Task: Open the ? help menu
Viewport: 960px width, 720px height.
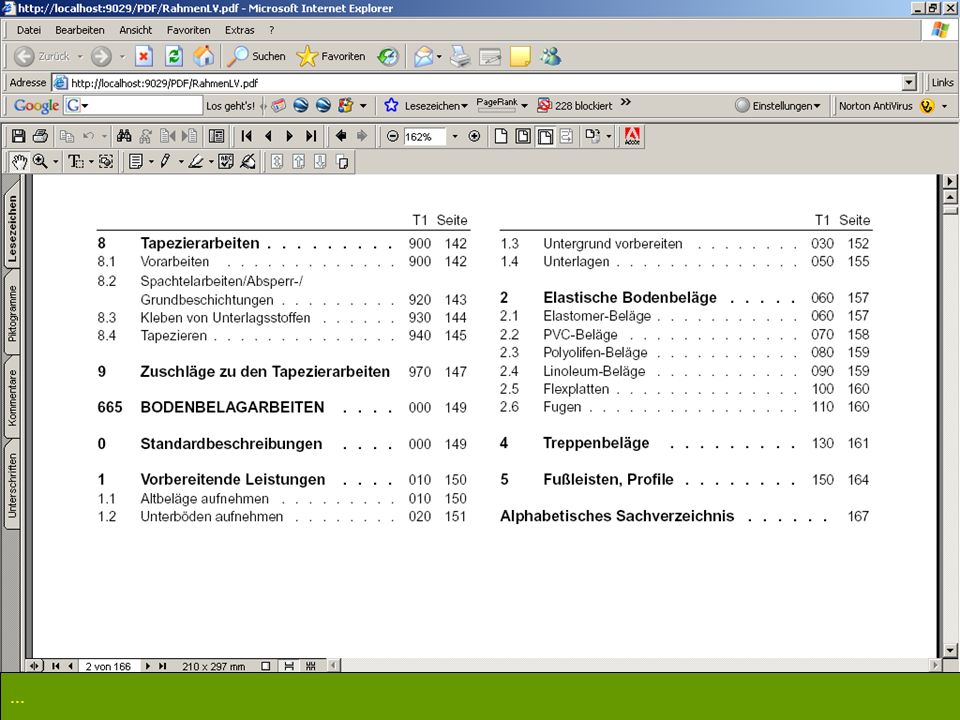Action: [x=271, y=30]
